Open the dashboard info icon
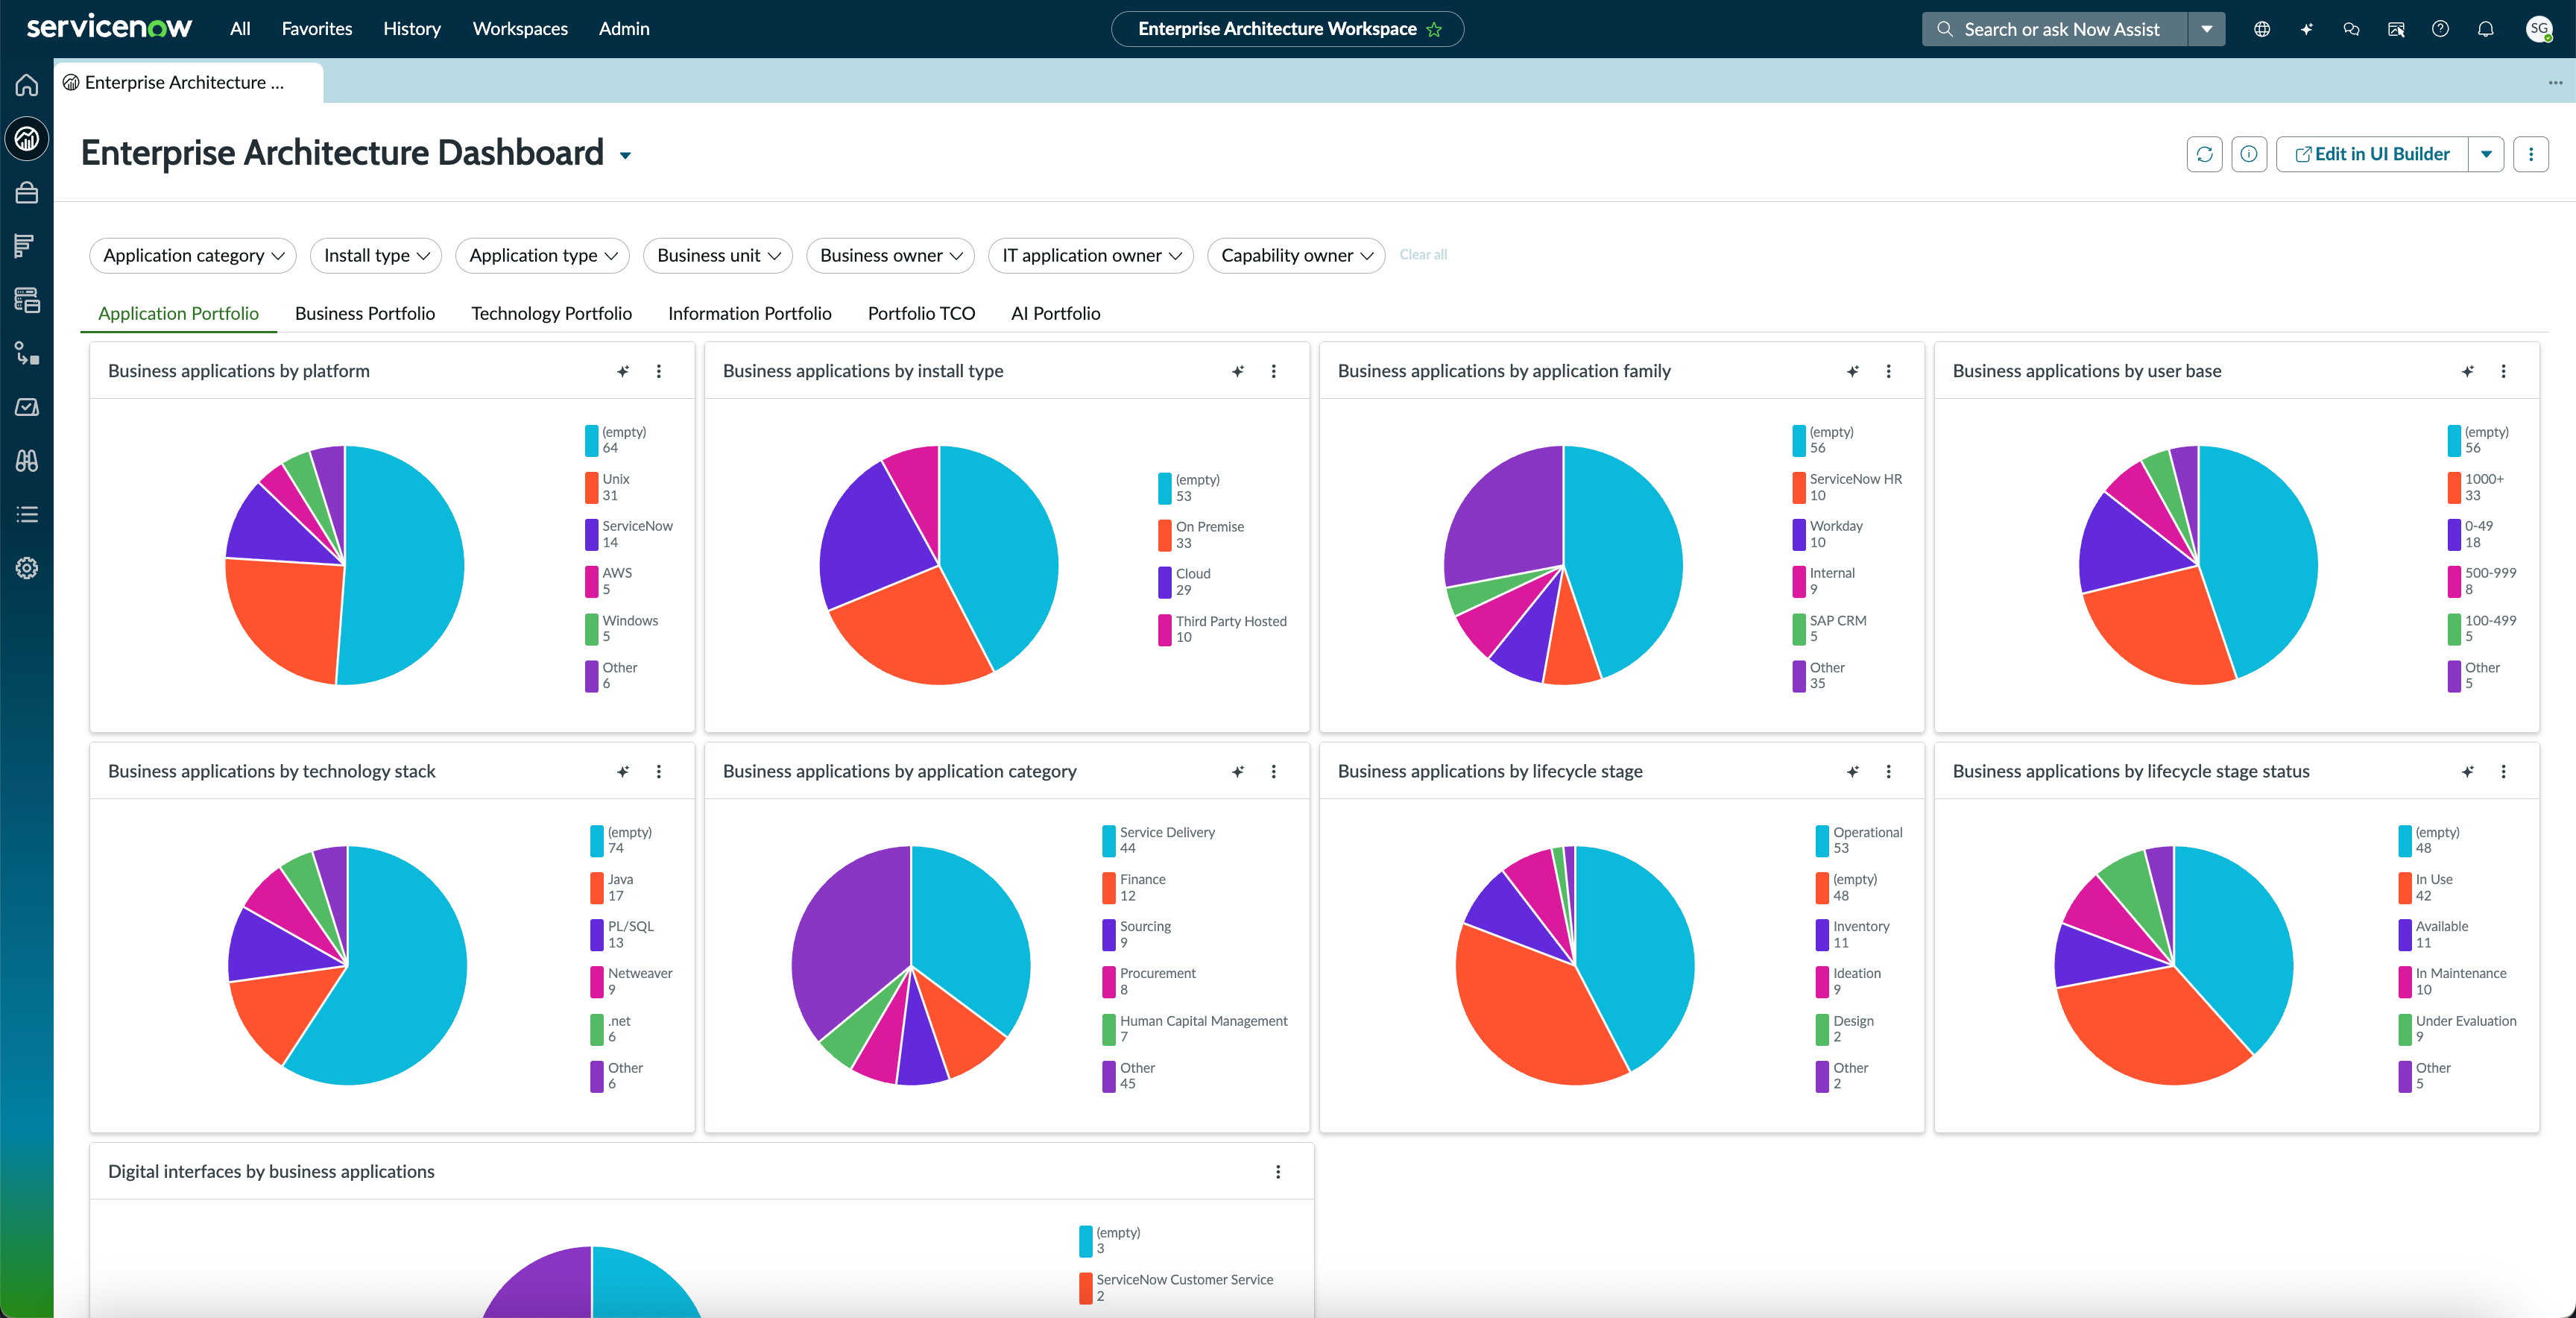The height and width of the screenshot is (1318, 2576). [2249, 154]
